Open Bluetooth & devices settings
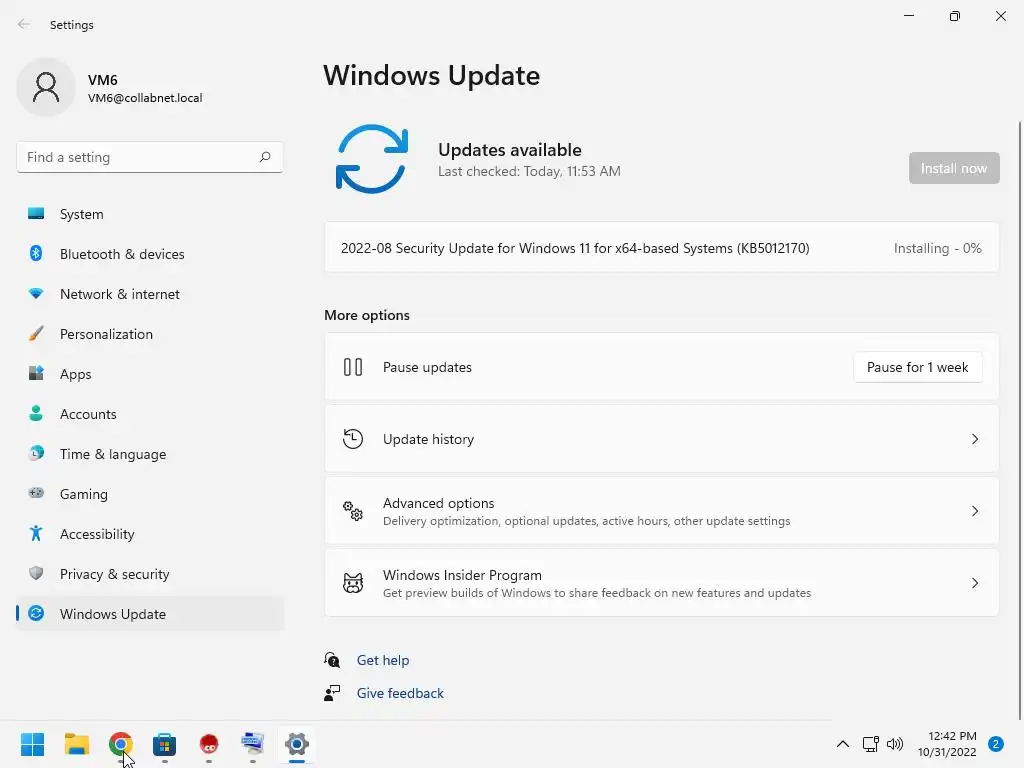 [150, 254]
